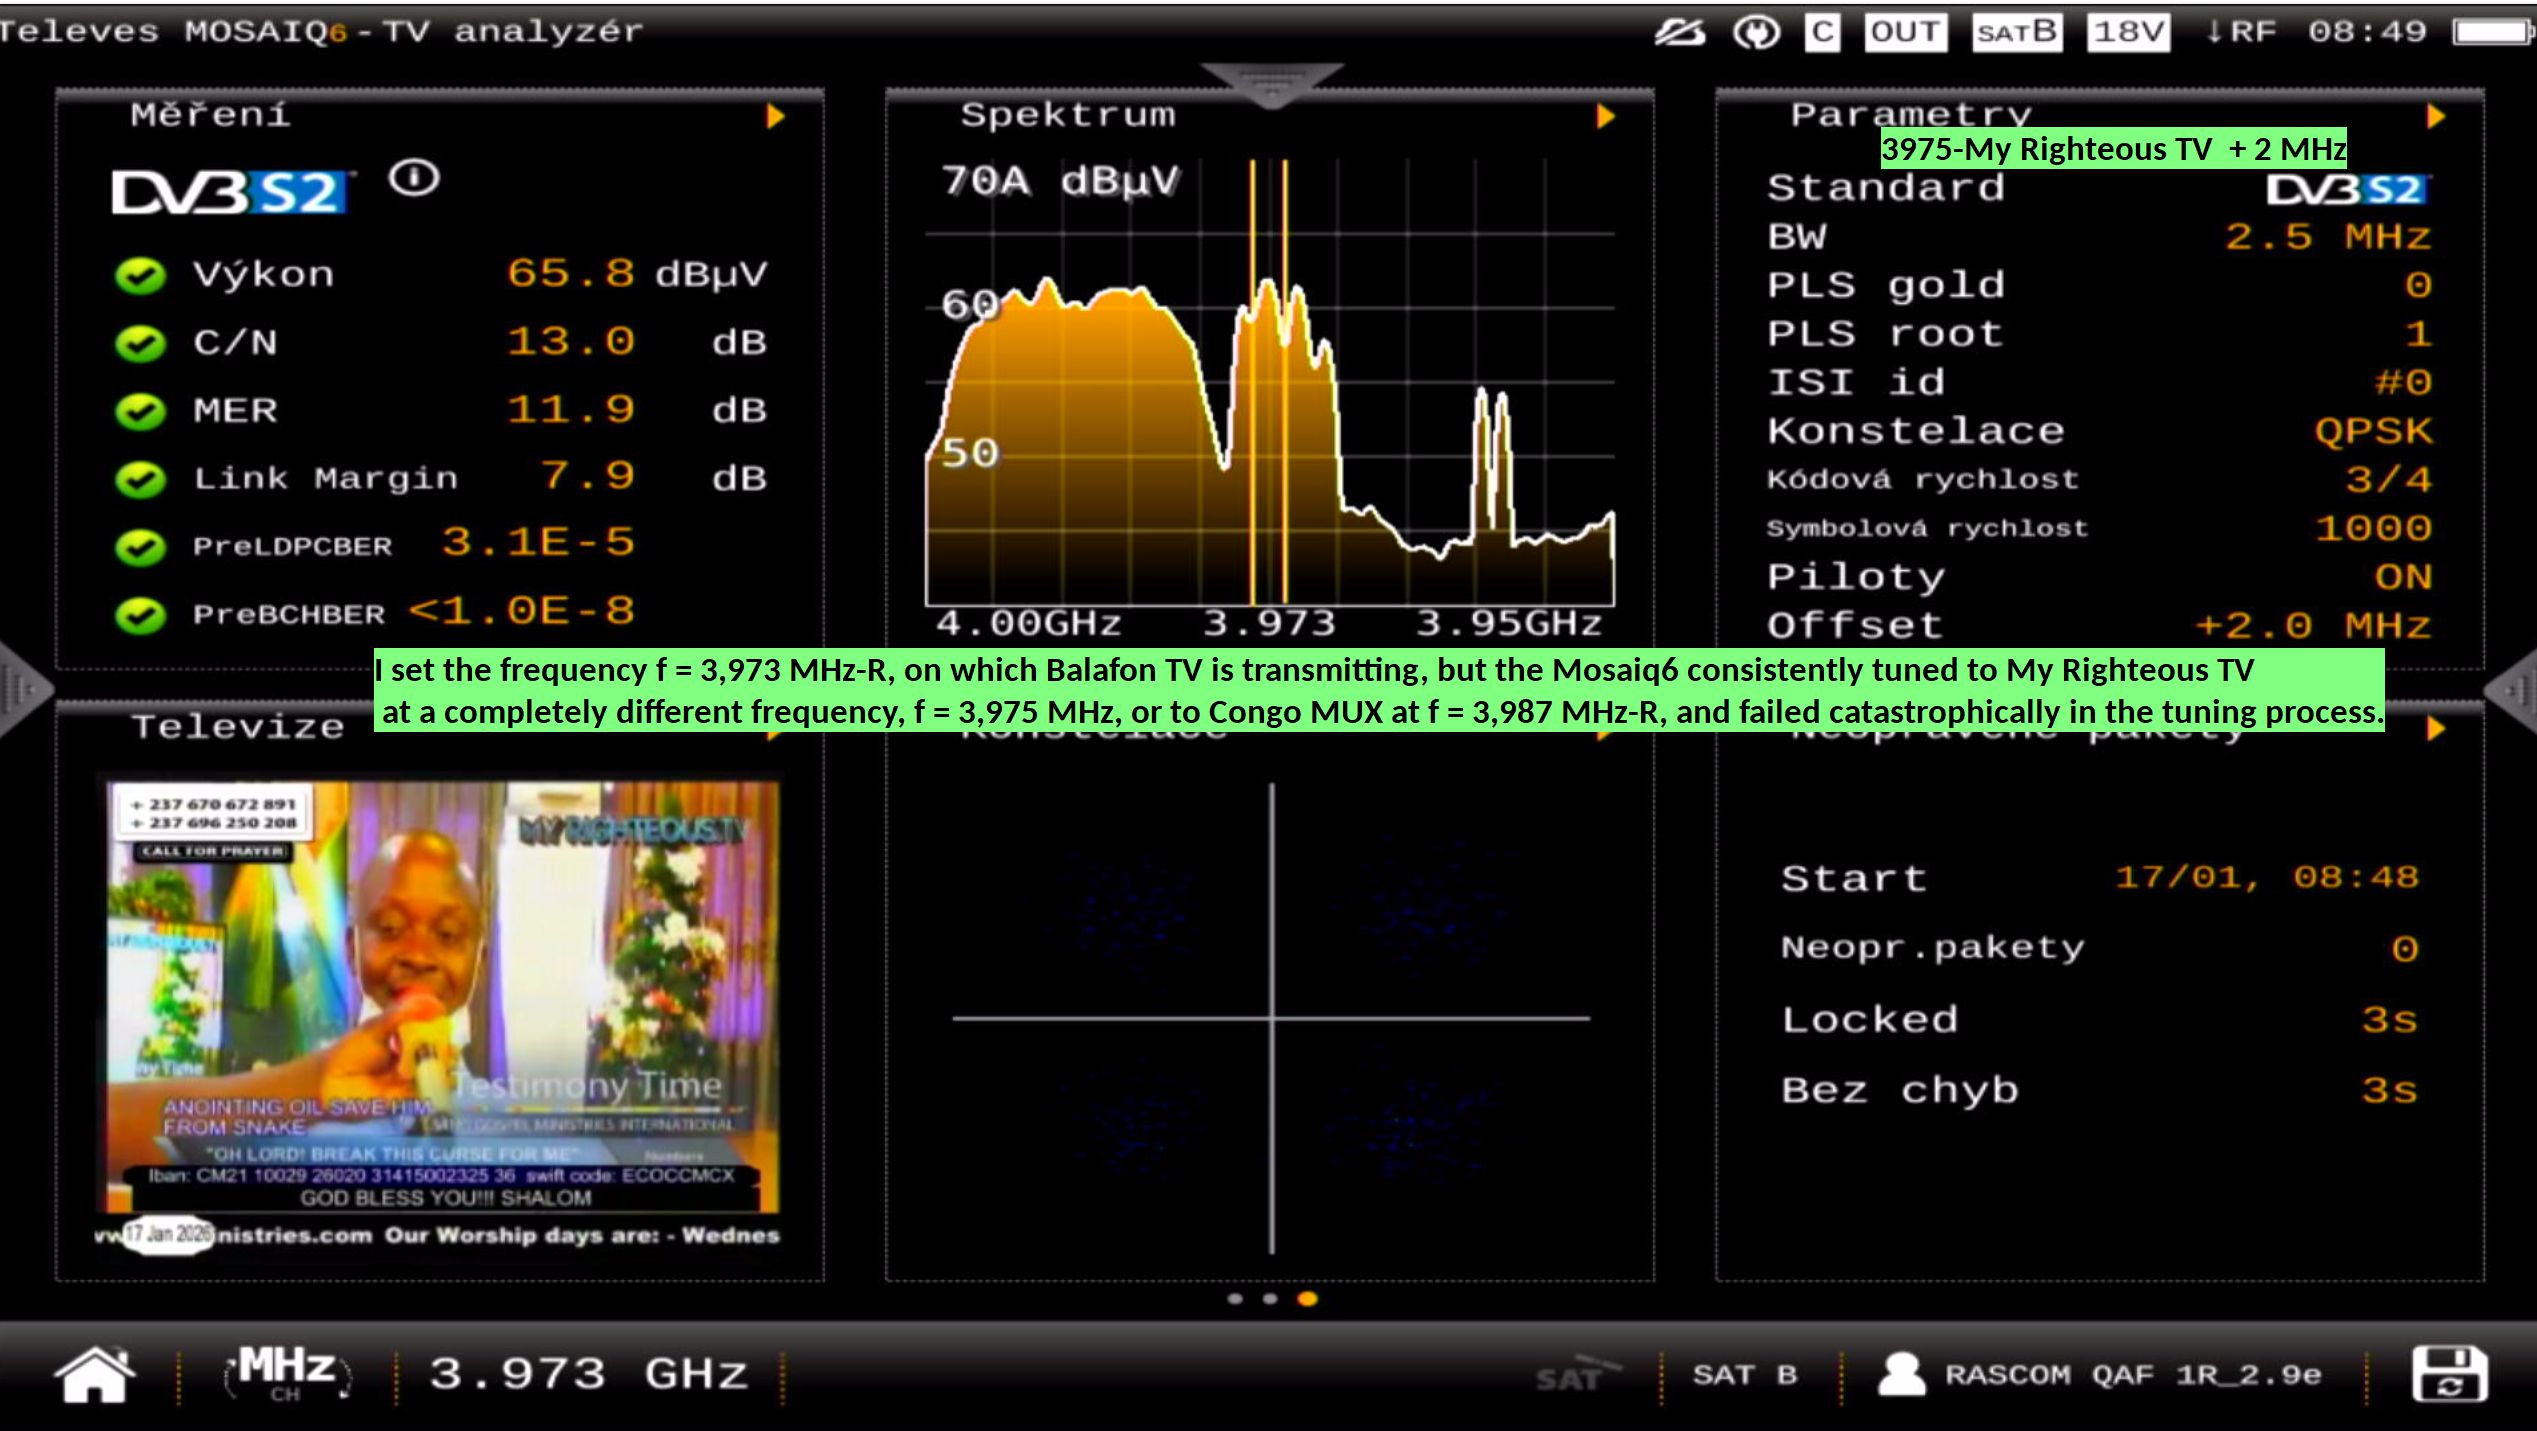Go to the first page indicator dot
Viewport: 2537px width, 1431px height.
(1235, 1299)
